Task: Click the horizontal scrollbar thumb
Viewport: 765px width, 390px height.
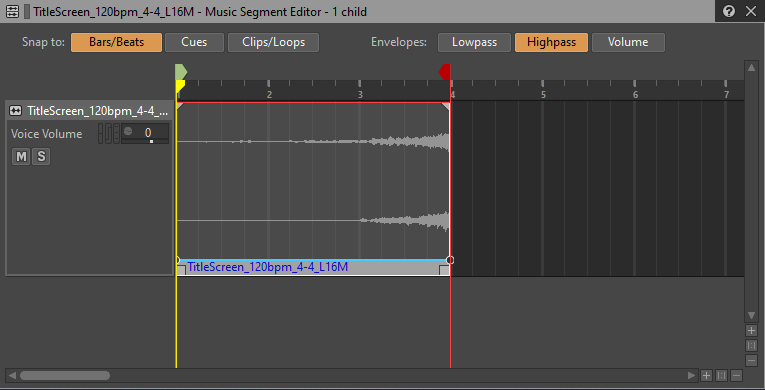Action: 65,375
